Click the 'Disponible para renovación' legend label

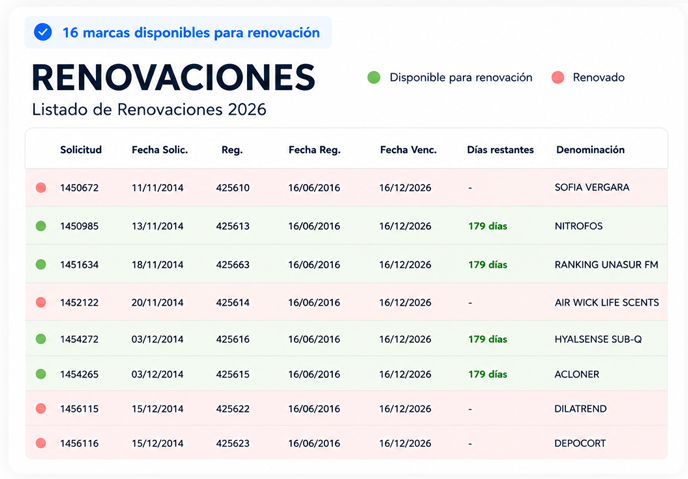click(x=461, y=78)
